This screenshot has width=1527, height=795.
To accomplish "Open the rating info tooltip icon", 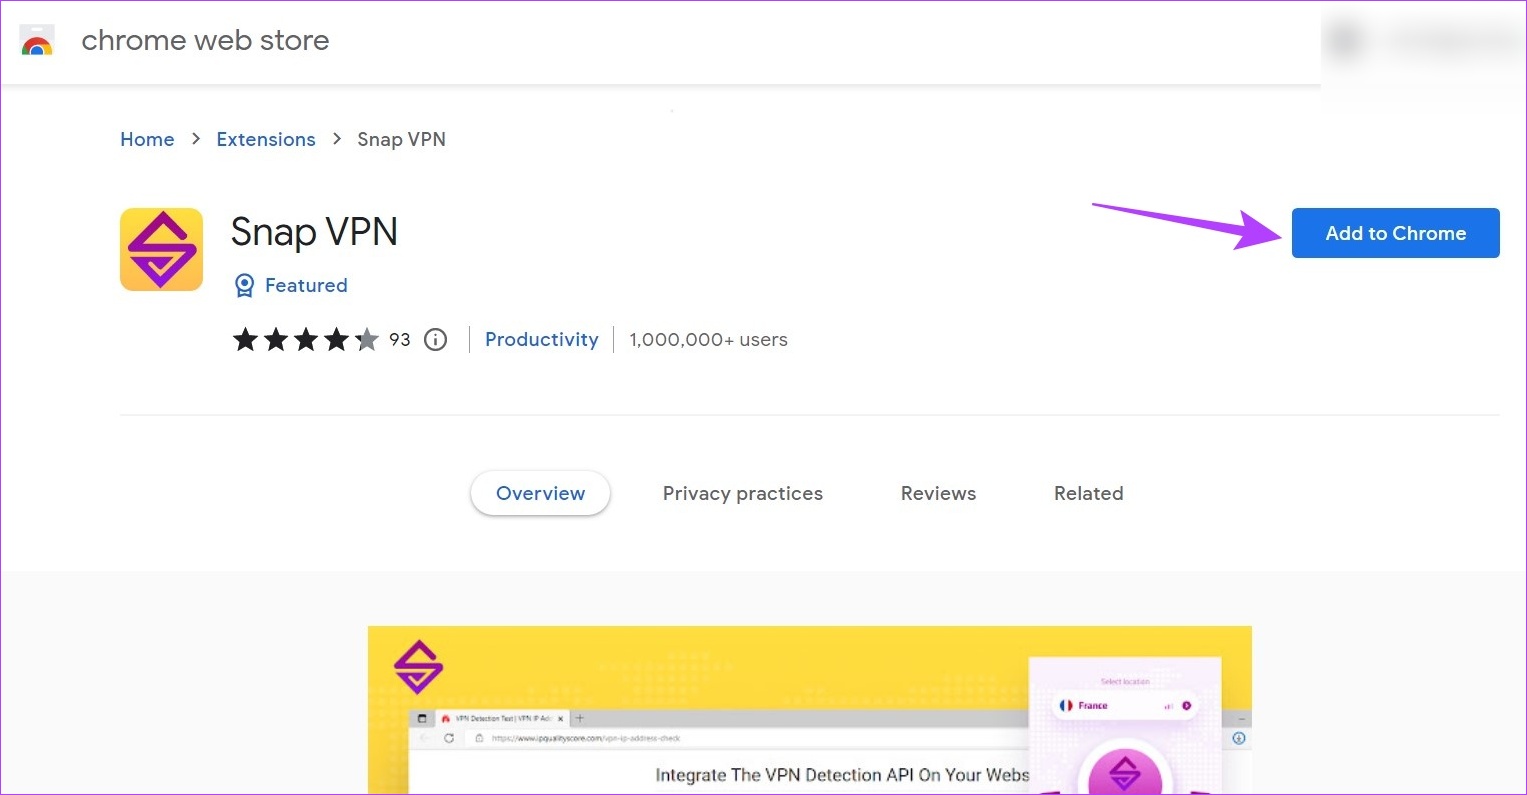I will click(x=435, y=339).
